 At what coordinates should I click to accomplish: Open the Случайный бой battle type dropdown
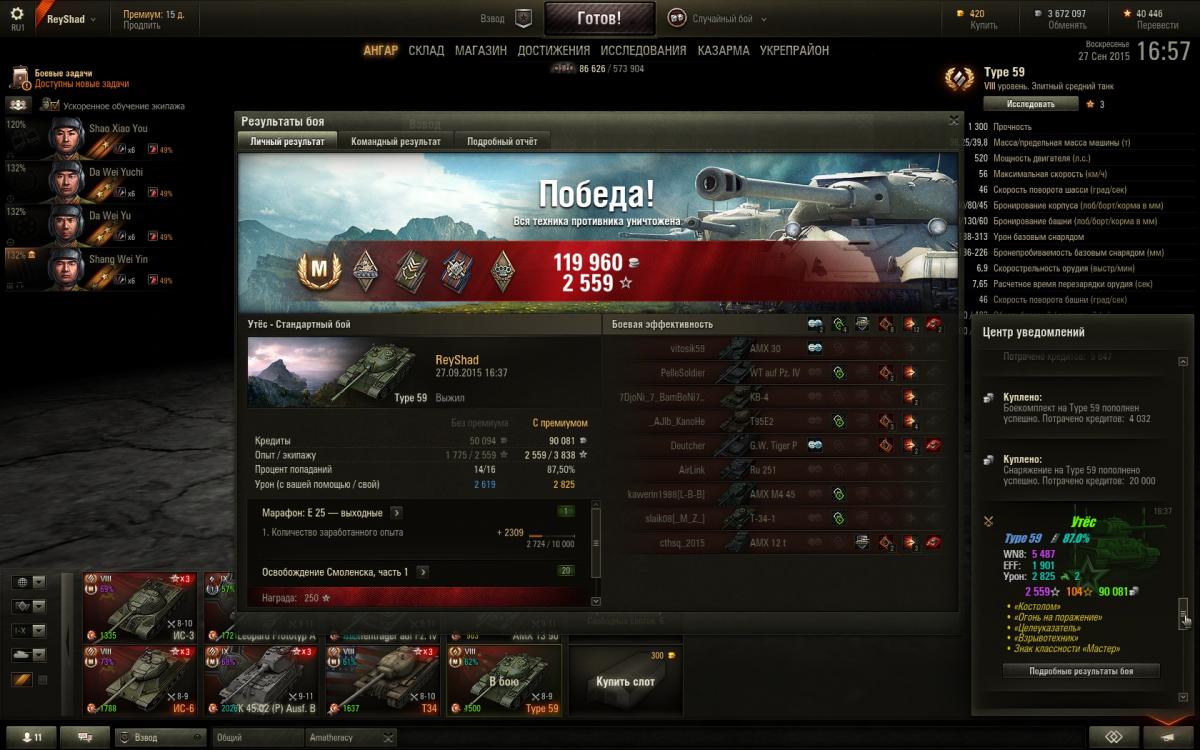coord(712,18)
